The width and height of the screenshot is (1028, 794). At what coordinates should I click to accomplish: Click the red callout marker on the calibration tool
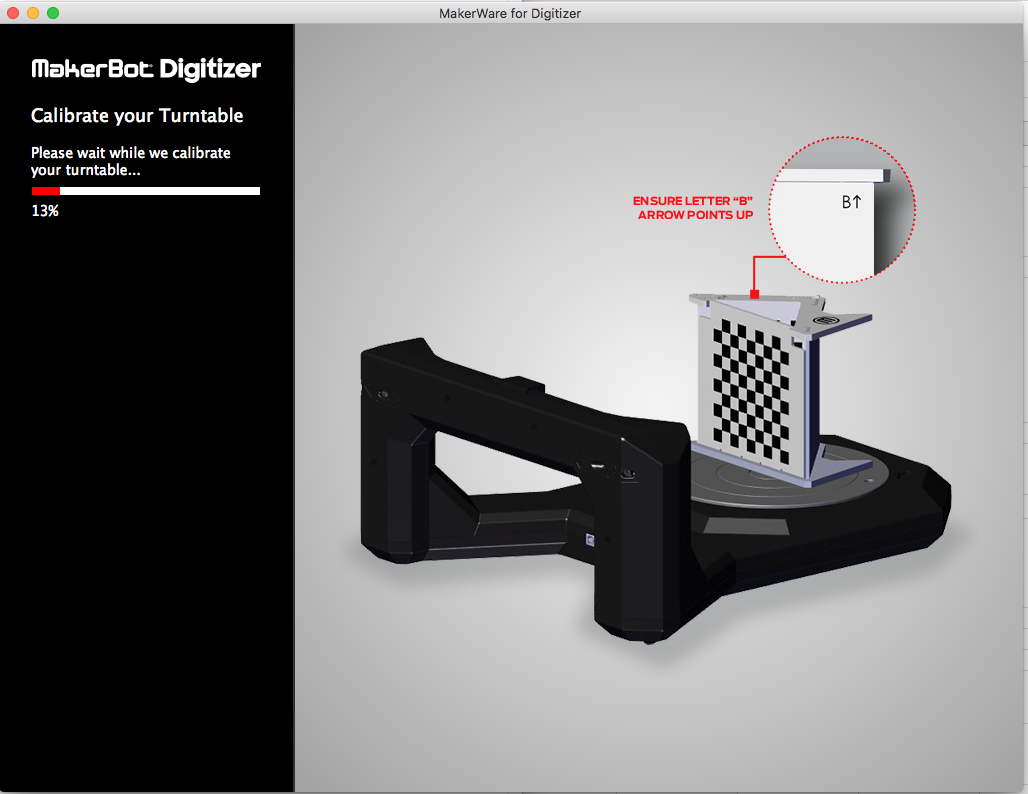755,294
